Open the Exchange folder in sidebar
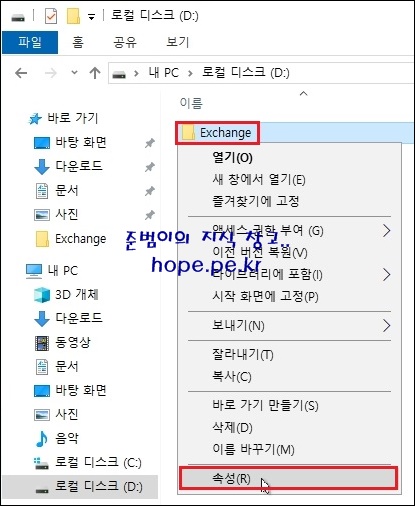 (x=80, y=239)
